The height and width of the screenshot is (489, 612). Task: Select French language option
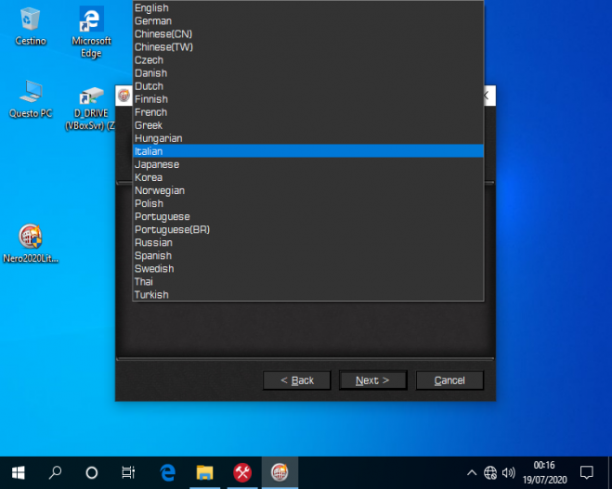click(x=308, y=112)
